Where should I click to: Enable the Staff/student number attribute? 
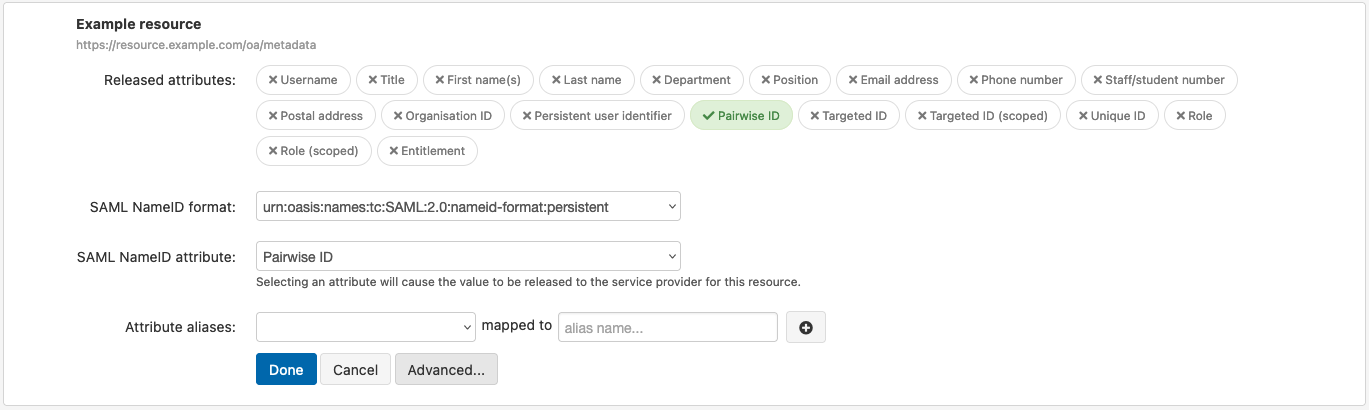[x=1159, y=80]
